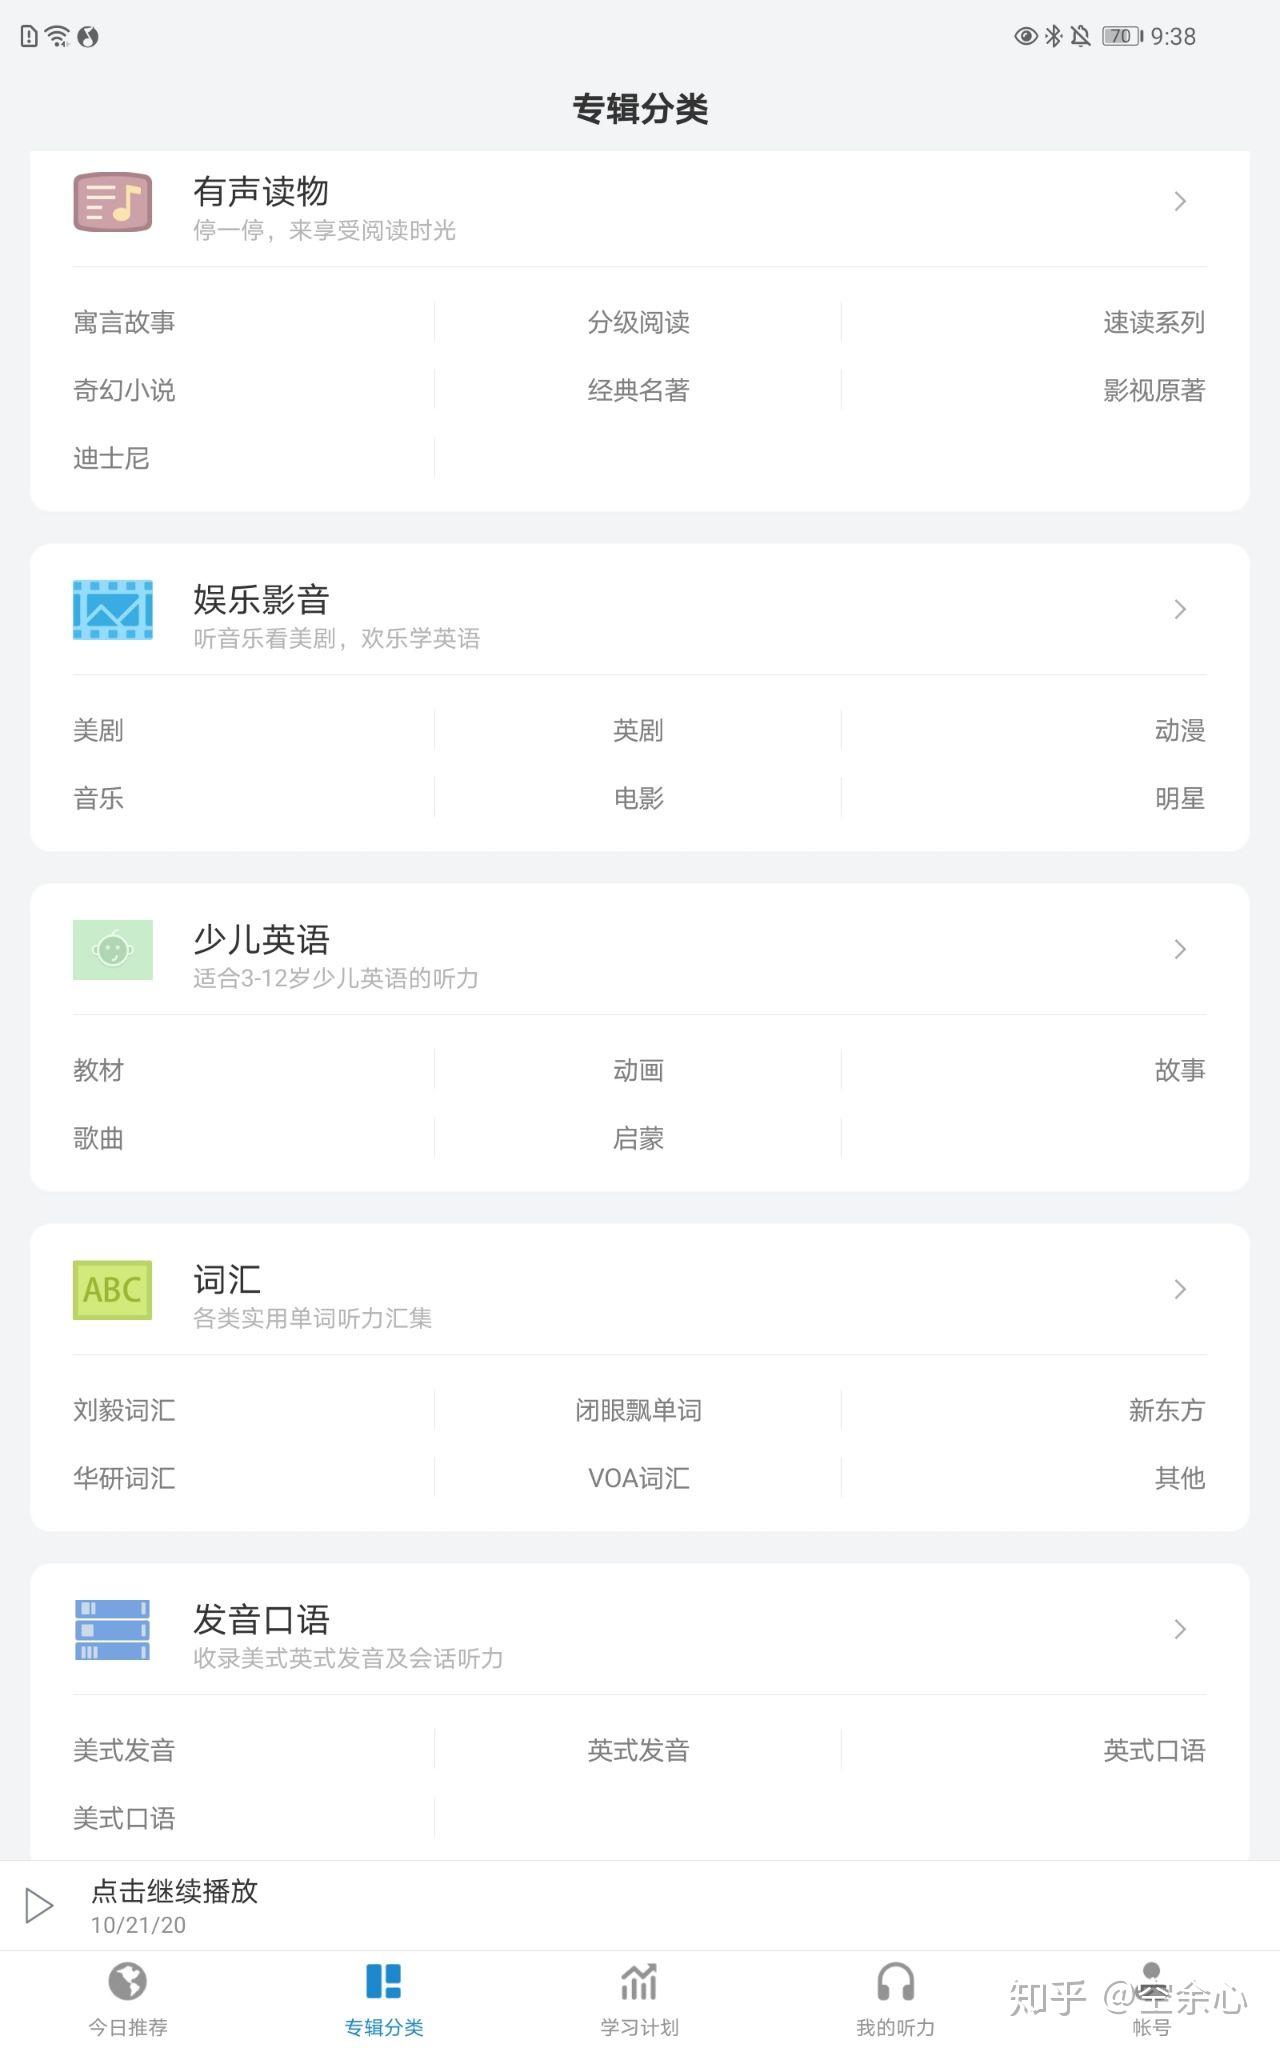
Task: Open 学习计划 chart icon tab
Action: point(639,1998)
